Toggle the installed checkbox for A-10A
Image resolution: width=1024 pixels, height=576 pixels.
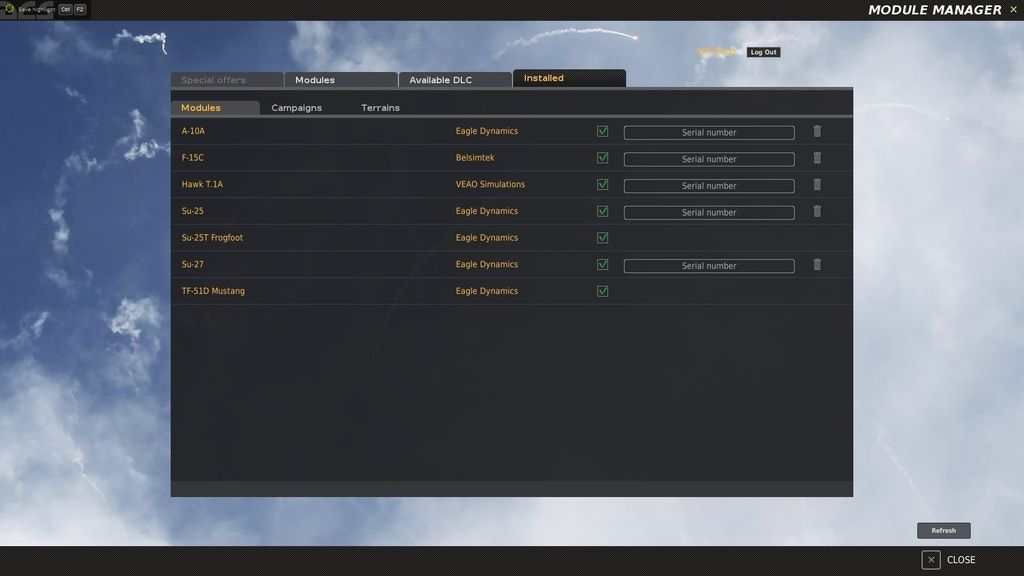pos(602,131)
